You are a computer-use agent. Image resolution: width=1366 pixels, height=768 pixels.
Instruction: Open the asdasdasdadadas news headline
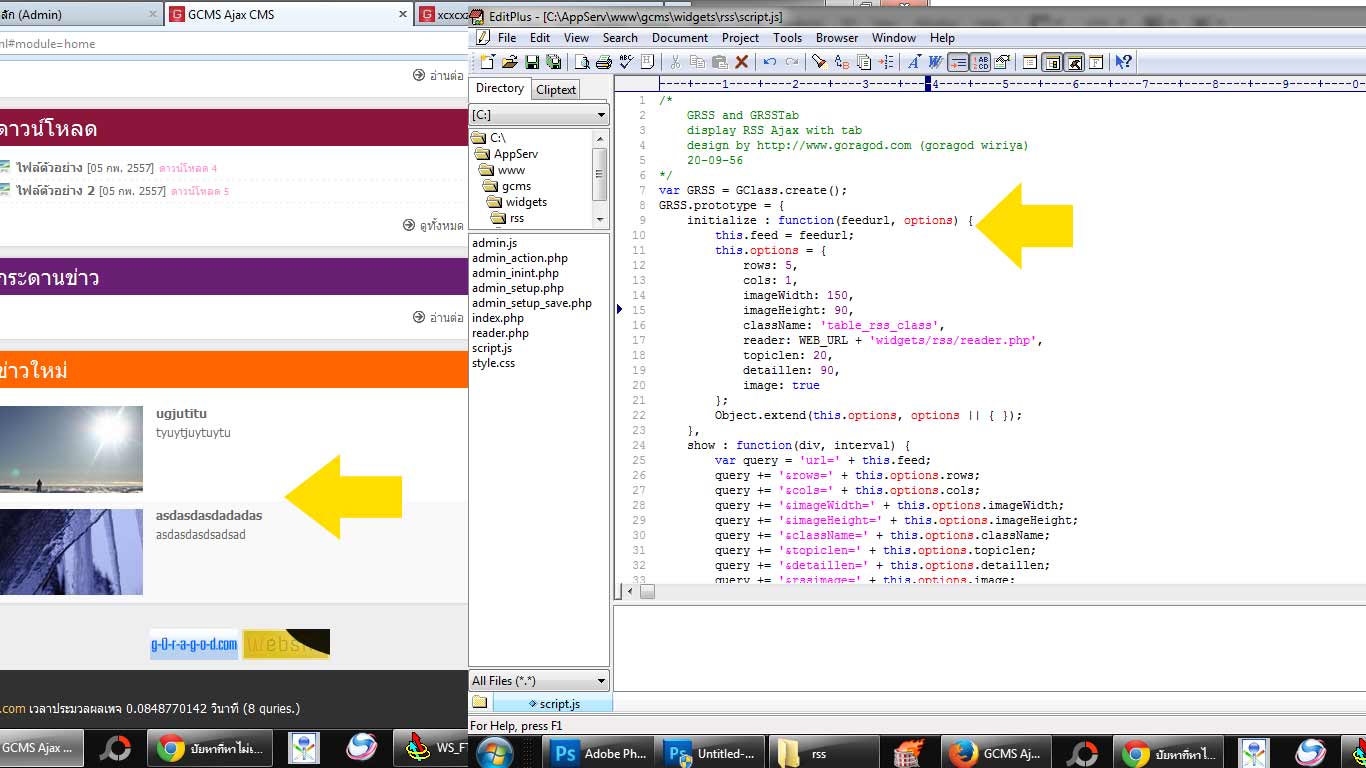coord(209,515)
